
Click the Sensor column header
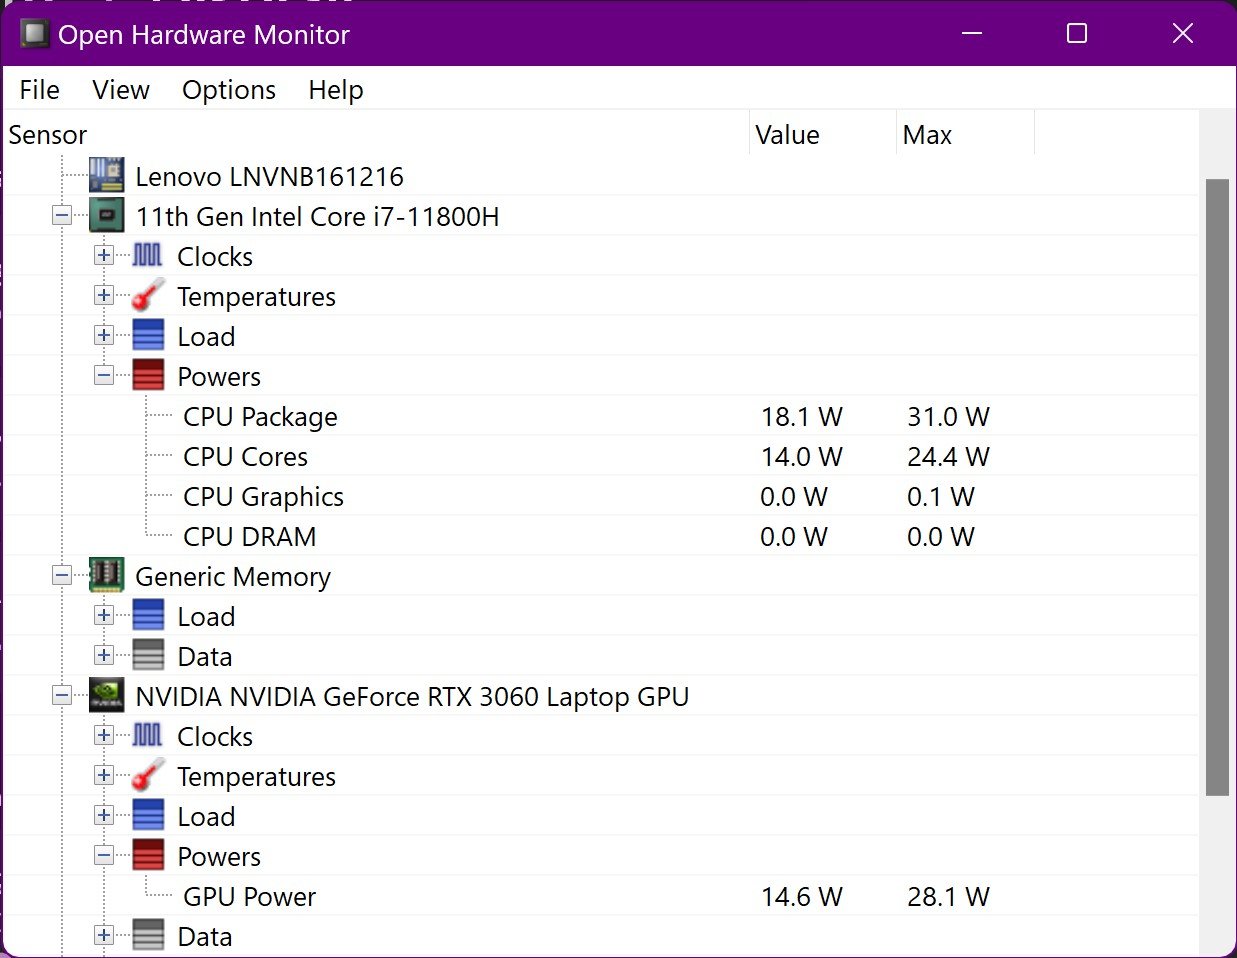click(x=375, y=134)
